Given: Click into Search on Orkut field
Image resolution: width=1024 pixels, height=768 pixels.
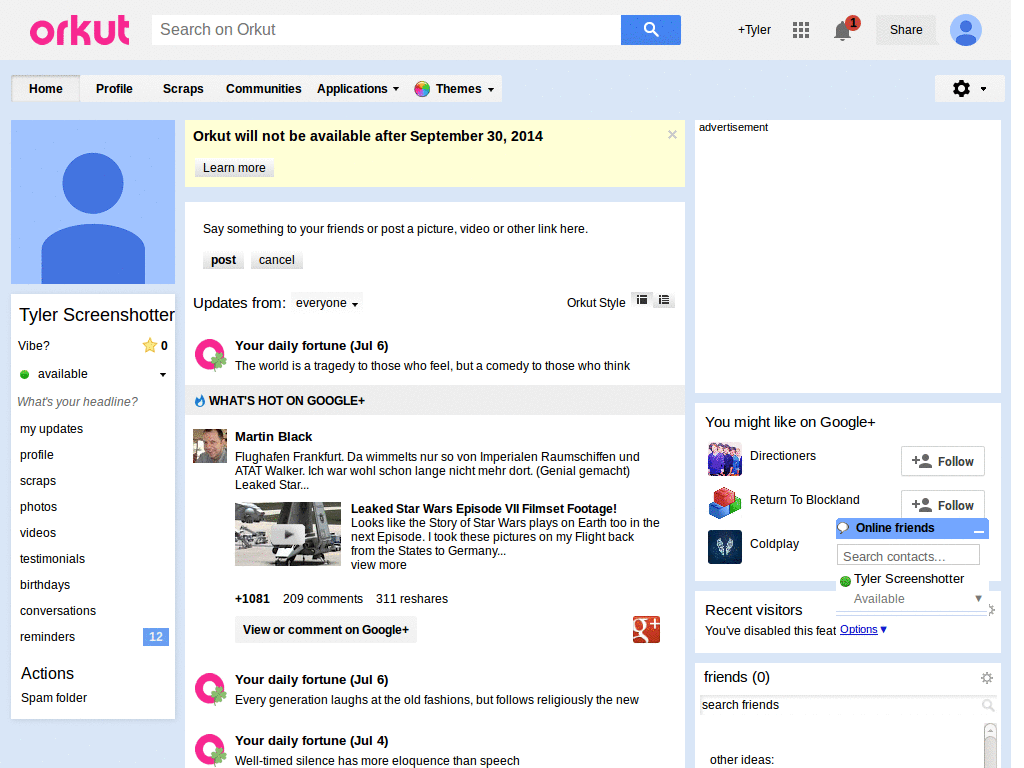Looking at the screenshot, I should [x=387, y=30].
